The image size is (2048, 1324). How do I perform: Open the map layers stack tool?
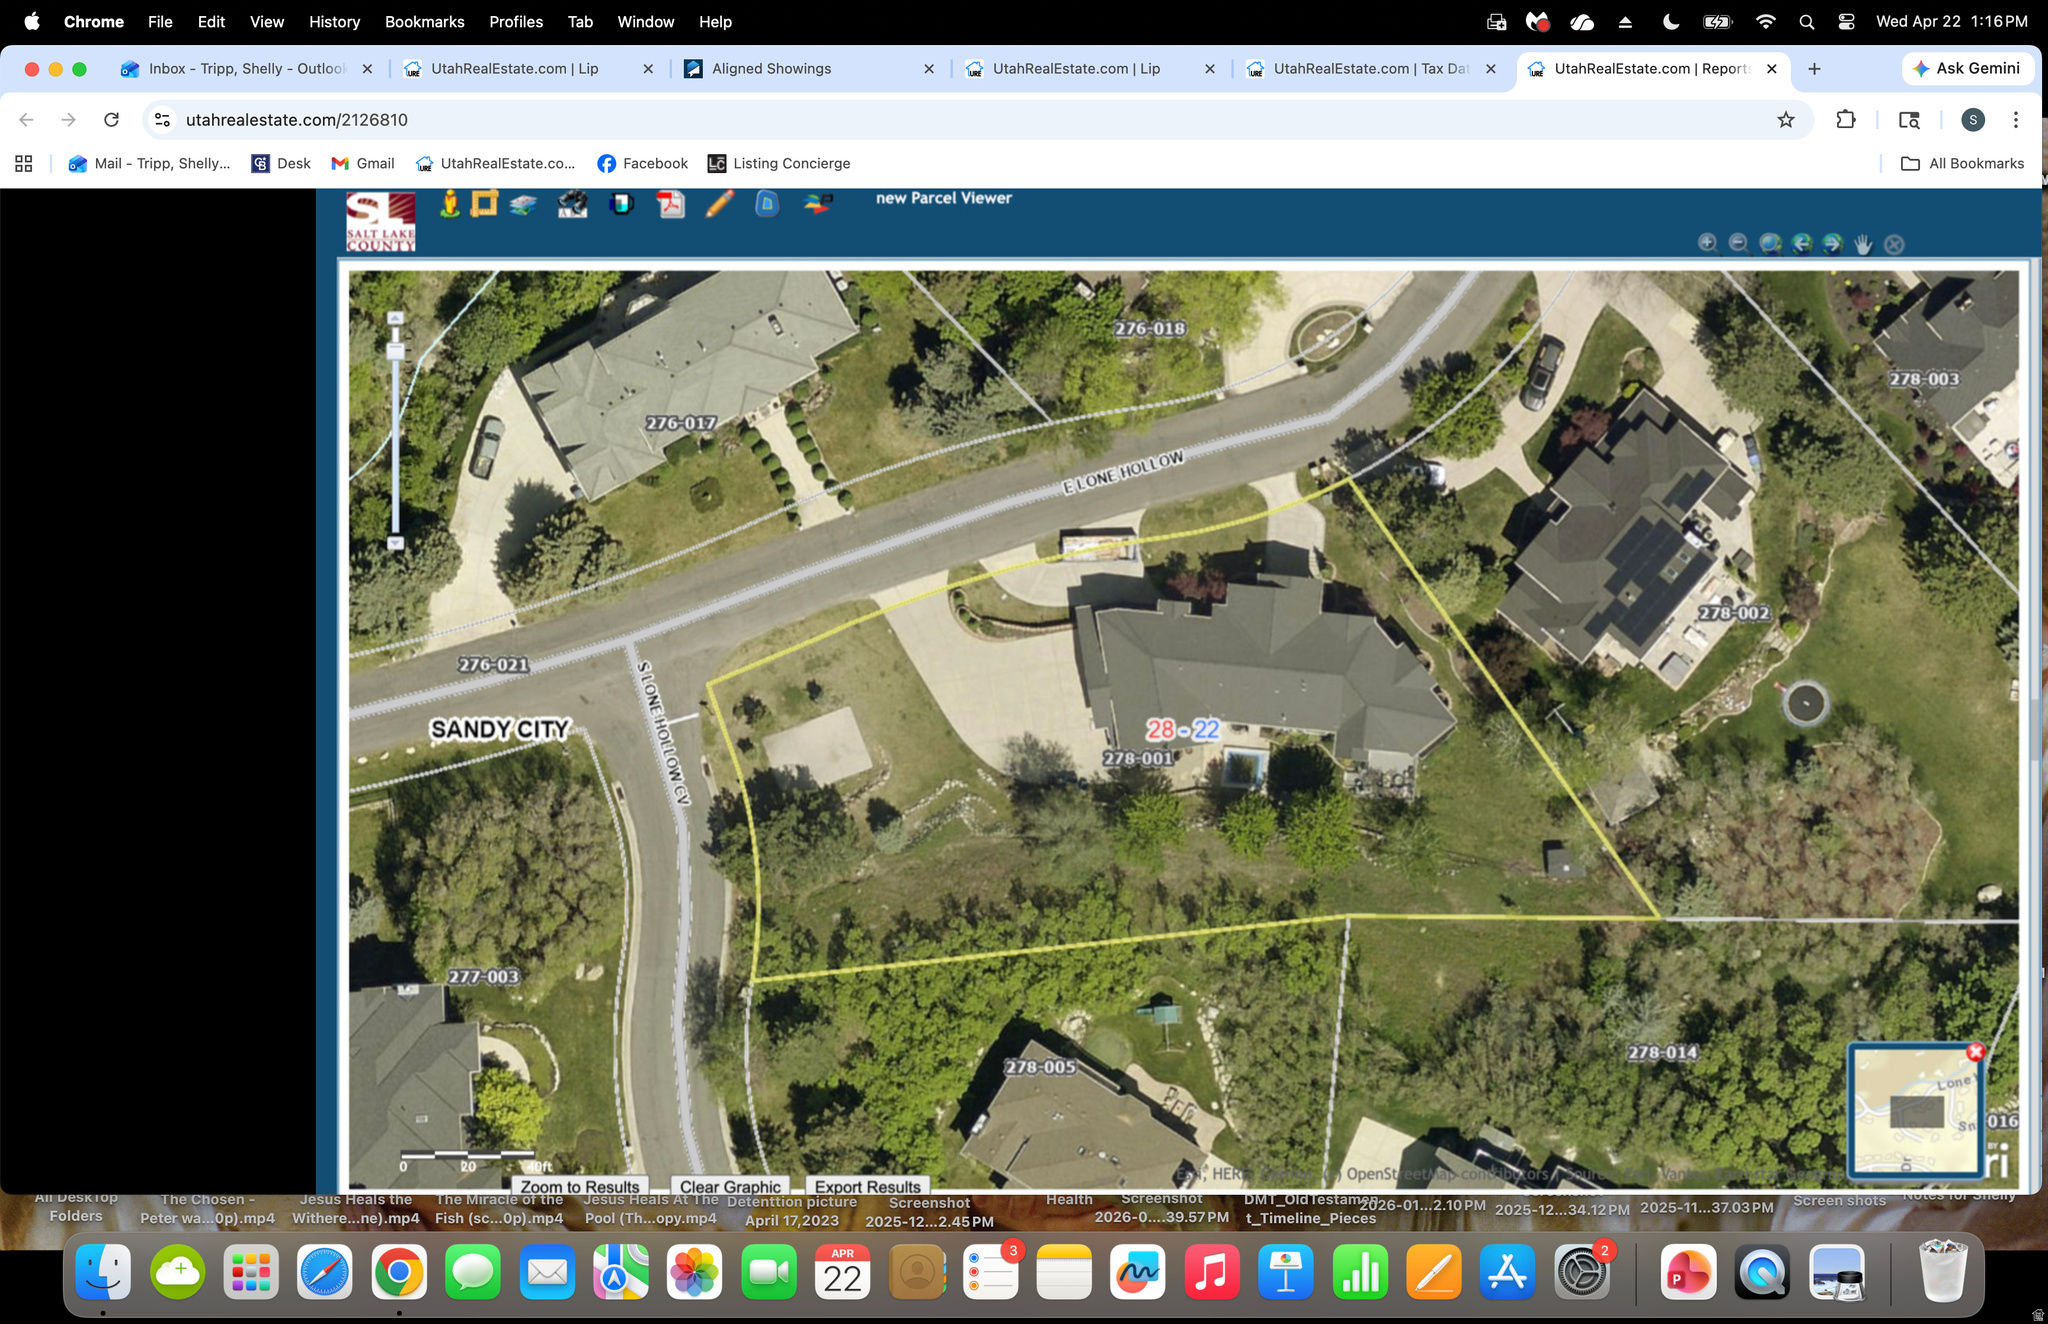coord(523,204)
